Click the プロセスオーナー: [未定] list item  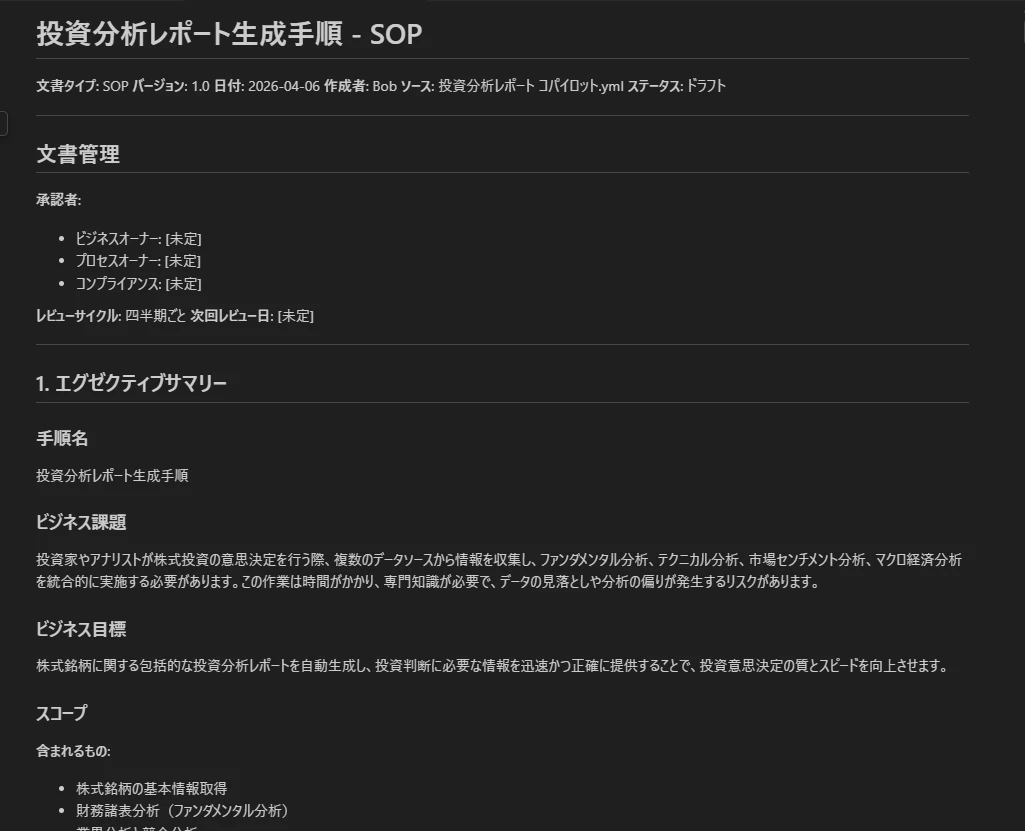(139, 261)
